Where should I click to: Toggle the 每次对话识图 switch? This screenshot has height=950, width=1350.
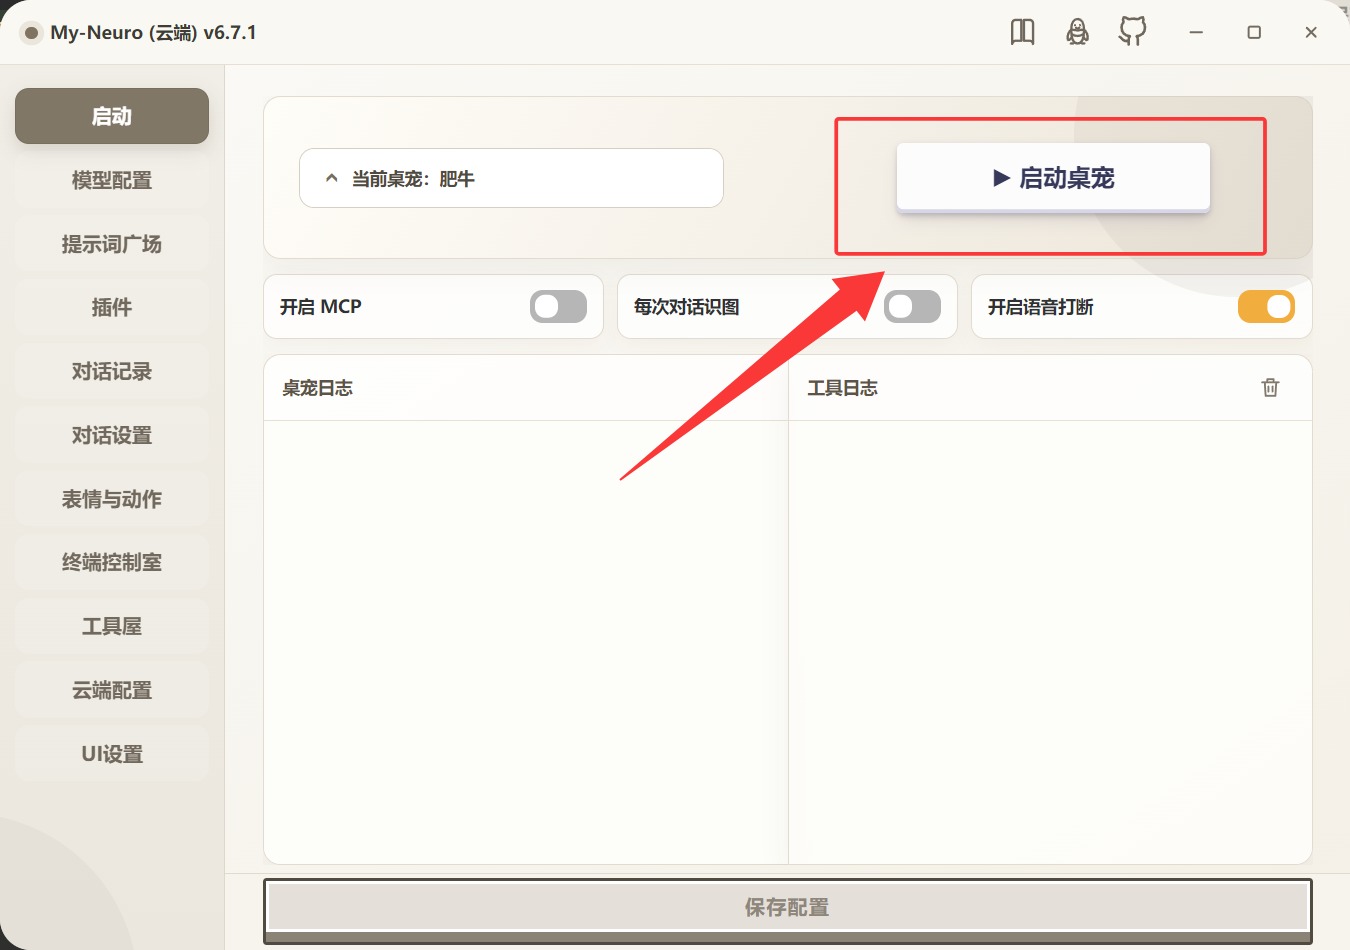tap(912, 307)
